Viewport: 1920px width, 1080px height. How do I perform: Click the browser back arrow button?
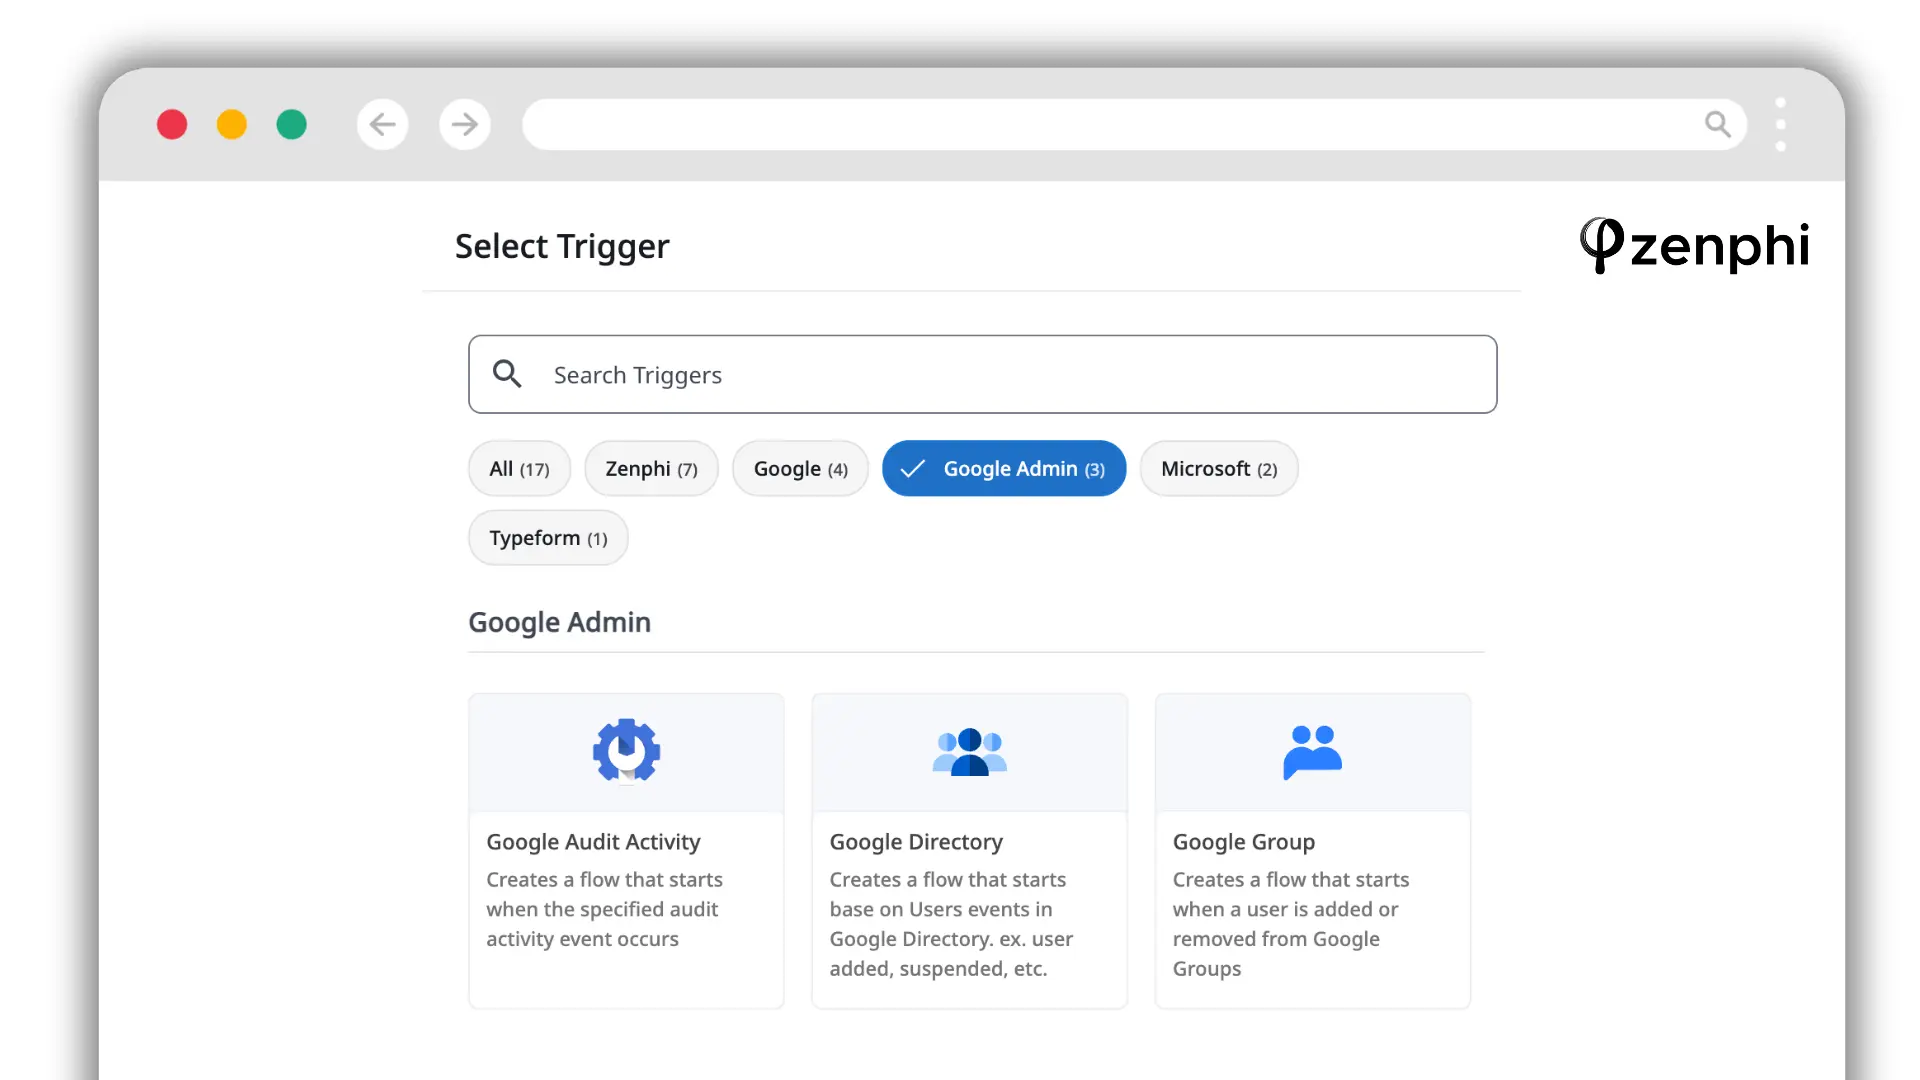coord(382,124)
